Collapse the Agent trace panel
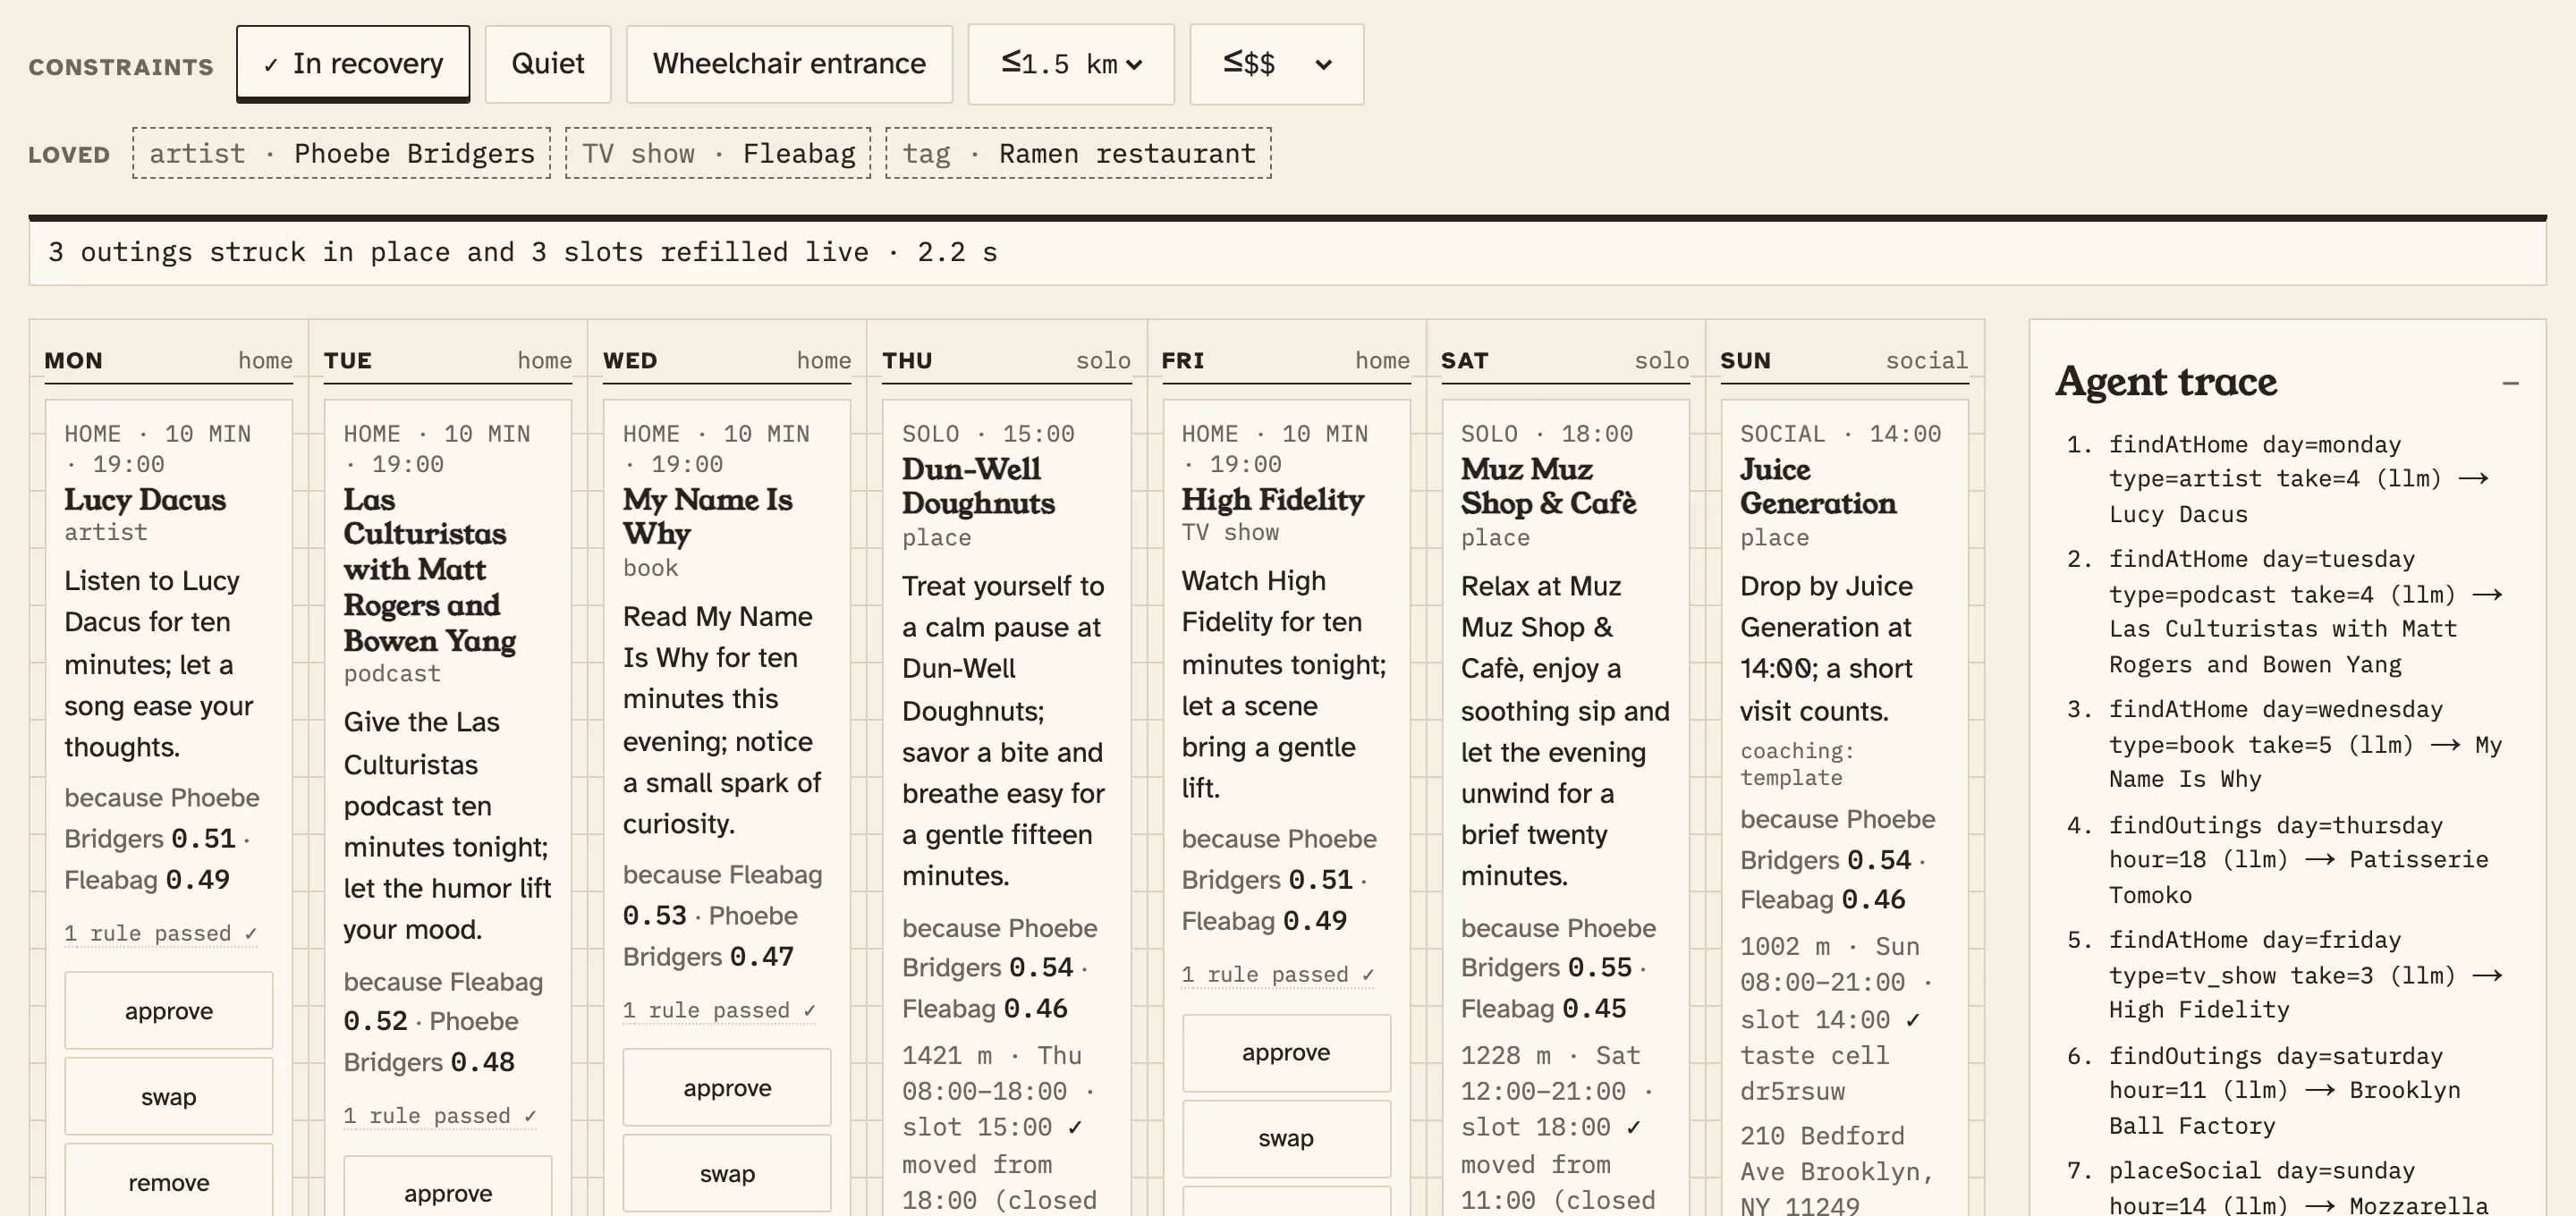2576x1216 pixels. (2510, 383)
